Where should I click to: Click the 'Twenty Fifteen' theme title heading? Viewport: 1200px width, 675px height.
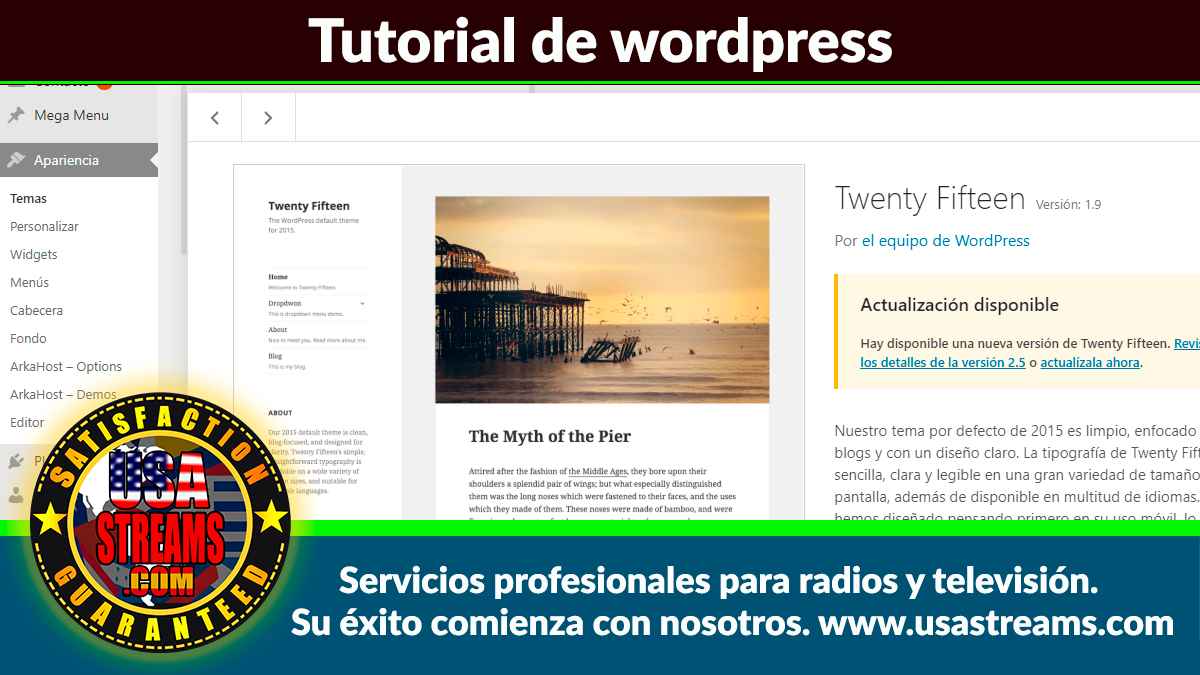click(930, 198)
